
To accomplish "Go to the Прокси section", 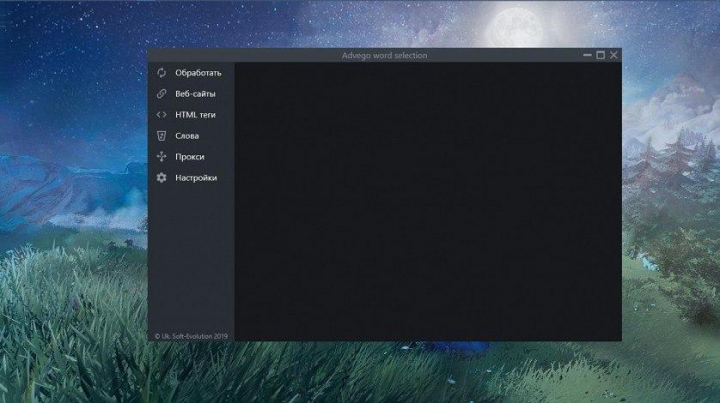I will coord(191,157).
